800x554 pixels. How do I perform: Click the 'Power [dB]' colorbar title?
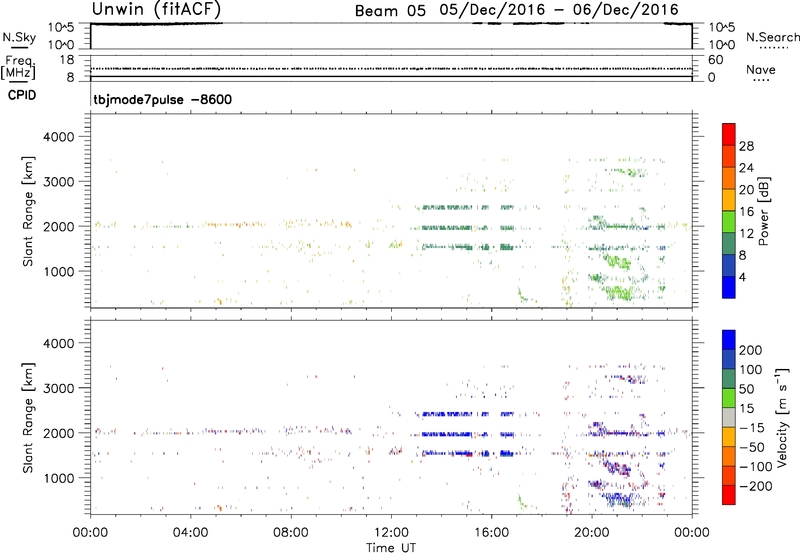pos(763,211)
